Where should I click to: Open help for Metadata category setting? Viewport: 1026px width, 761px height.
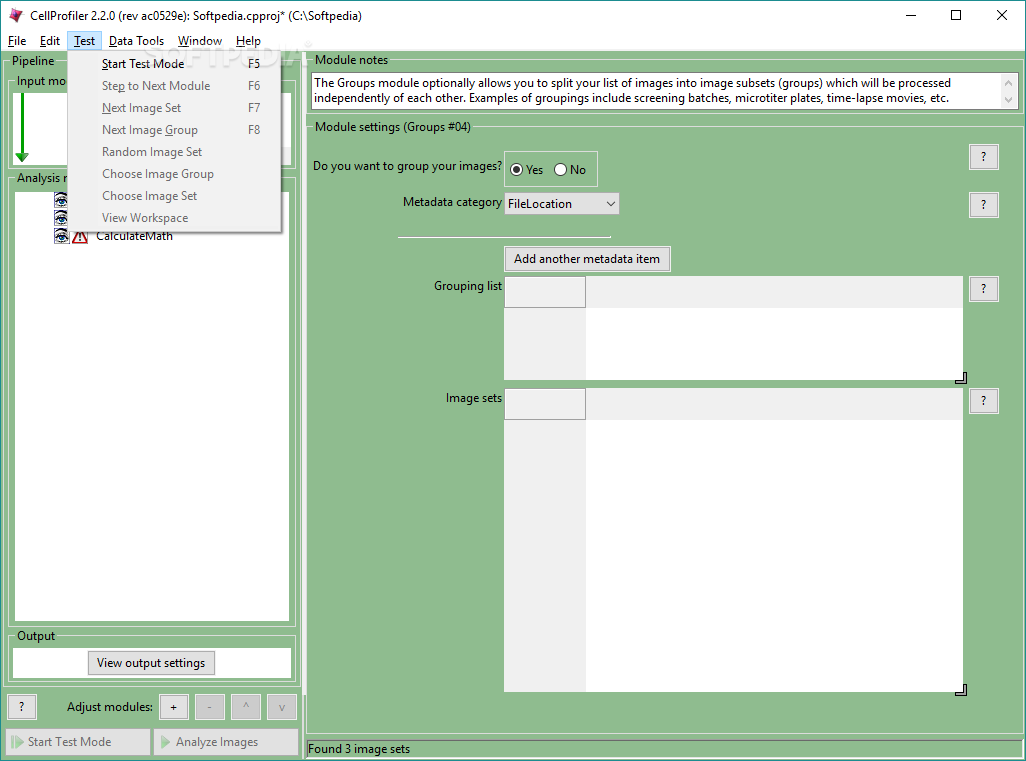983,205
